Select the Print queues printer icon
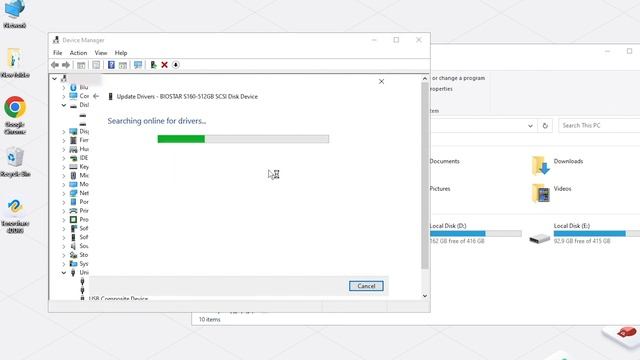Image resolution: width=640 pixels, height=360 pixels. pyautogui.click(x=73, y=211)
